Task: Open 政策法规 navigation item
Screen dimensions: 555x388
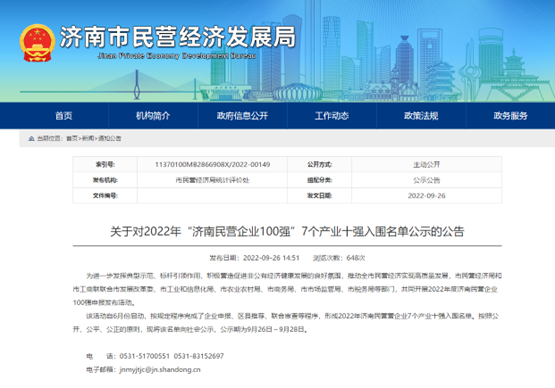Action: (x=421, y=116)
